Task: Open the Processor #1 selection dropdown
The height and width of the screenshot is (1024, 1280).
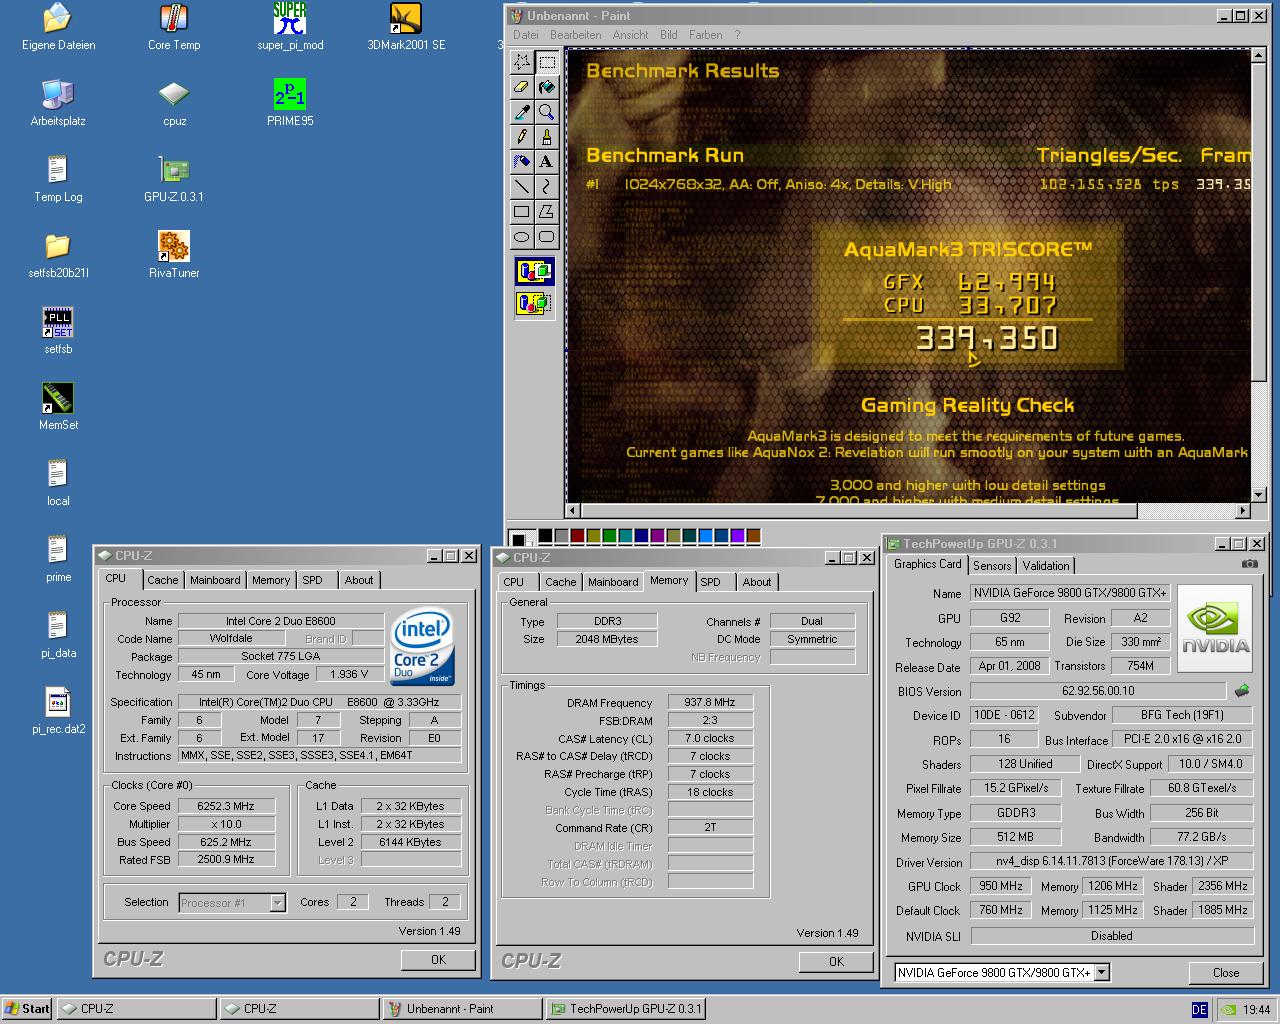Action: [x=277, y=903]
